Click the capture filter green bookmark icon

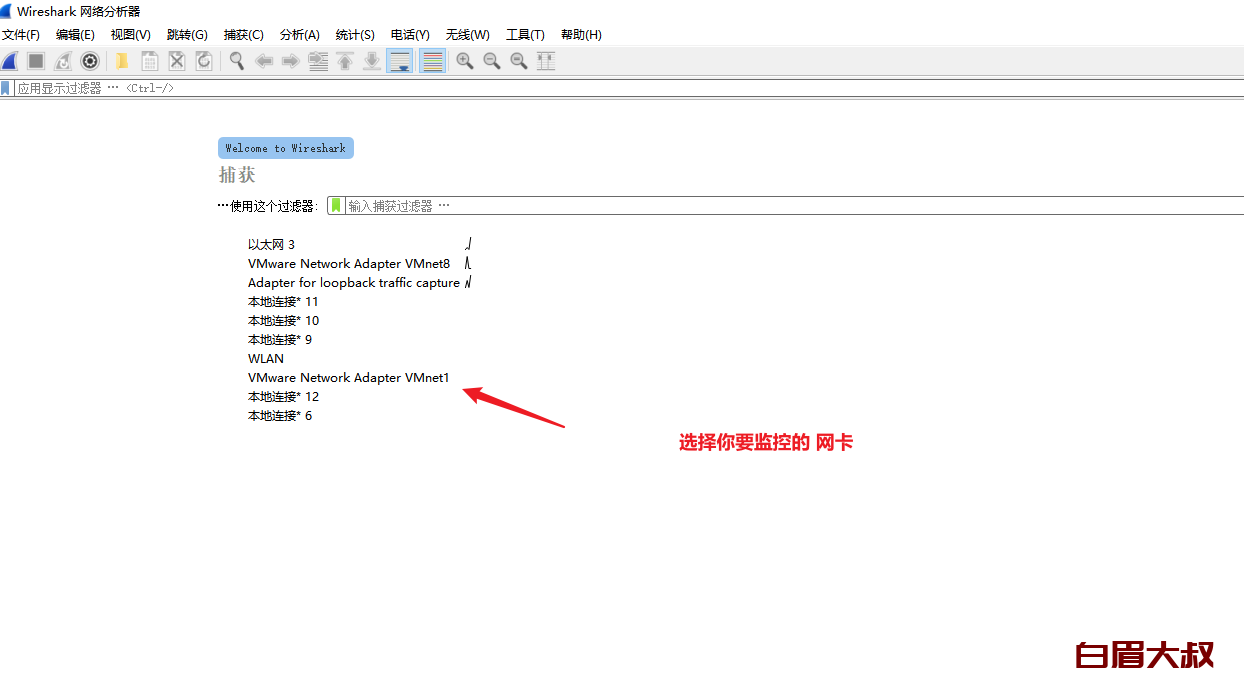[x=336, y=205]
